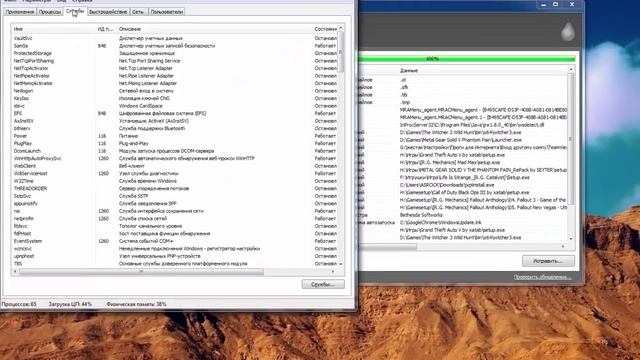Open the Приложения tab
This screenshot has width=640, height=360.
20,12
